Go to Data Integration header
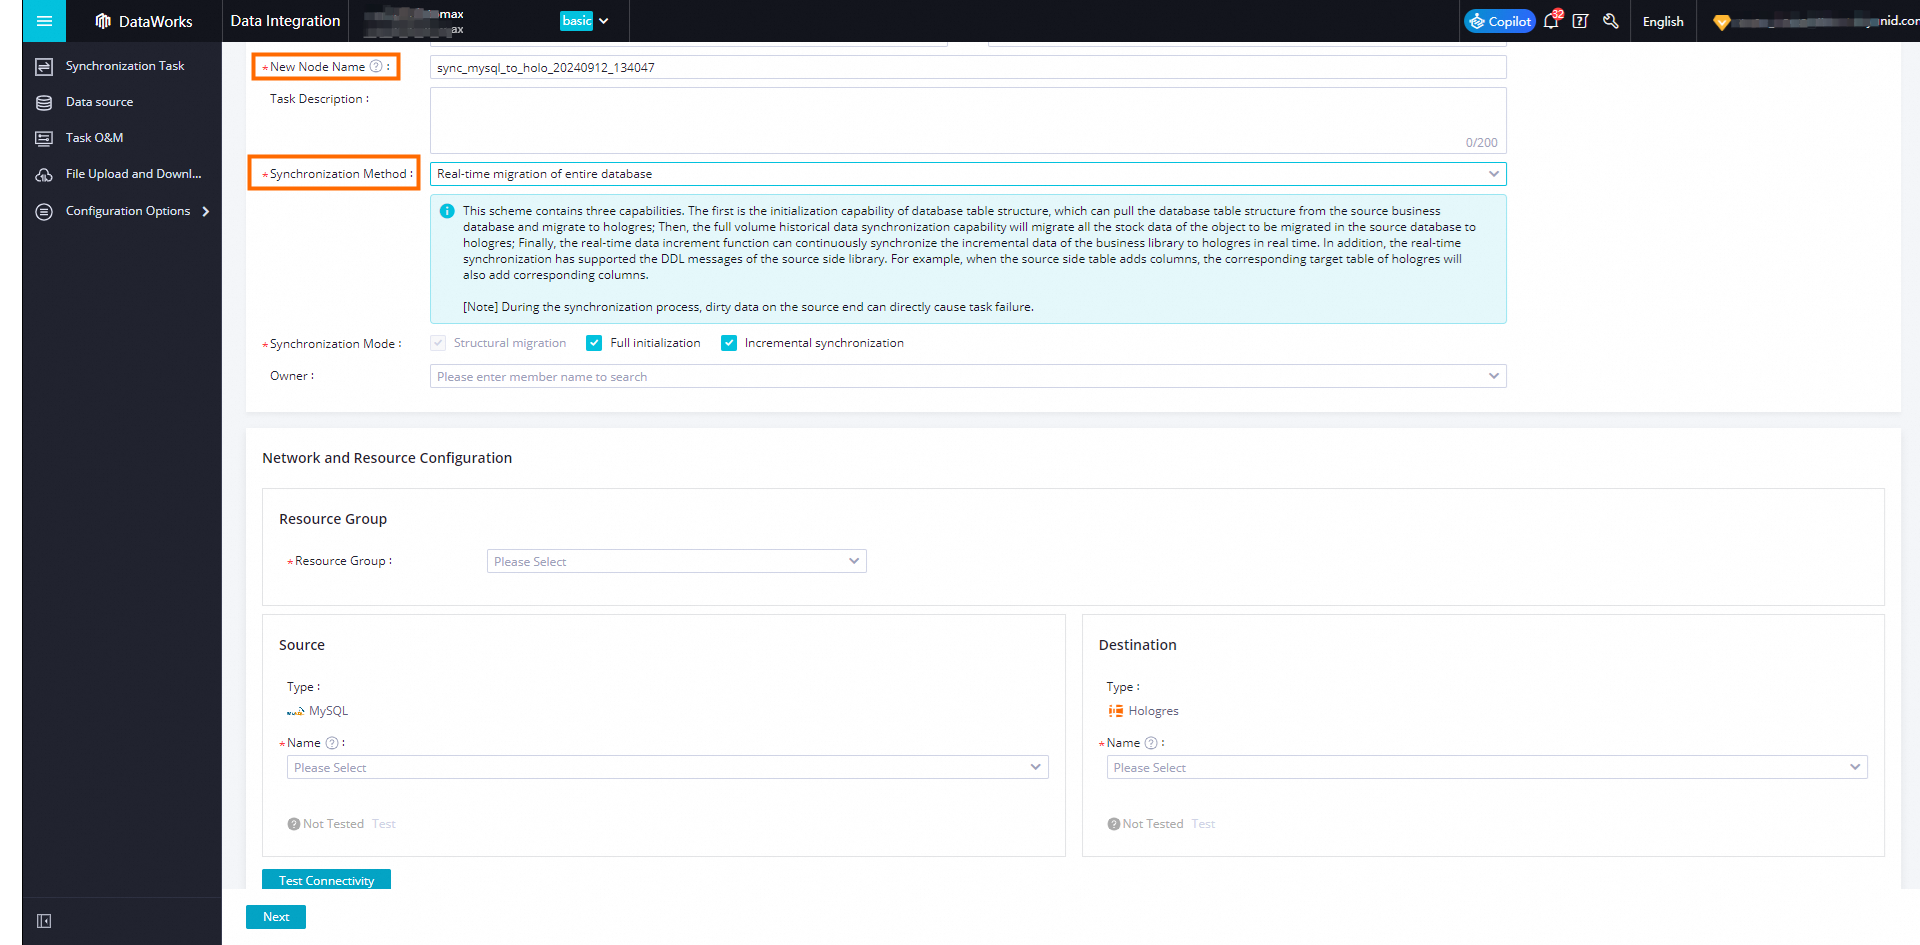 pyautogui.click(x=285, y=21)
